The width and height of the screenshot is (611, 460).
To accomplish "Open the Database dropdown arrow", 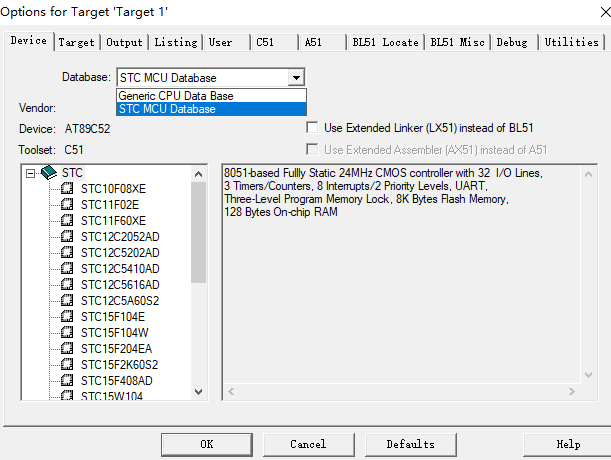I will coord(296,78).
